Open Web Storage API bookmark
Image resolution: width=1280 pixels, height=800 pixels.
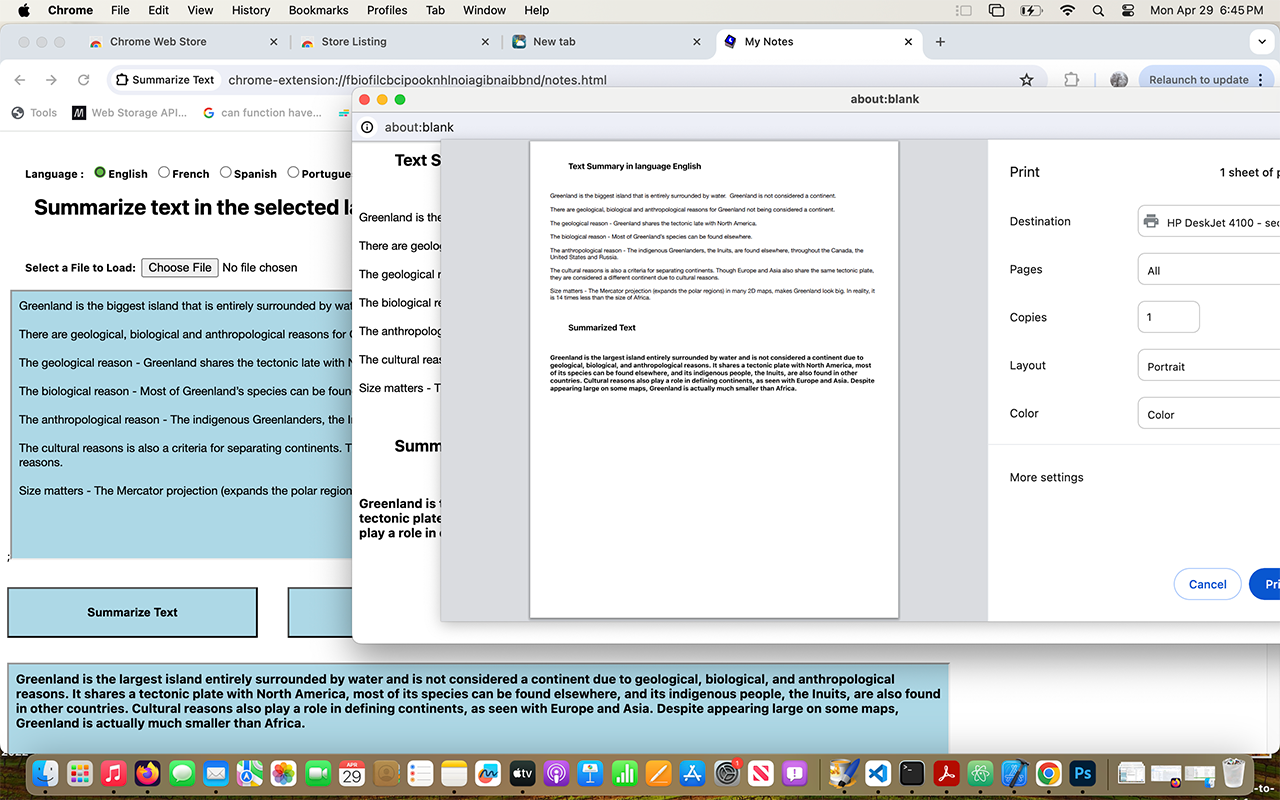coord(130,113)
